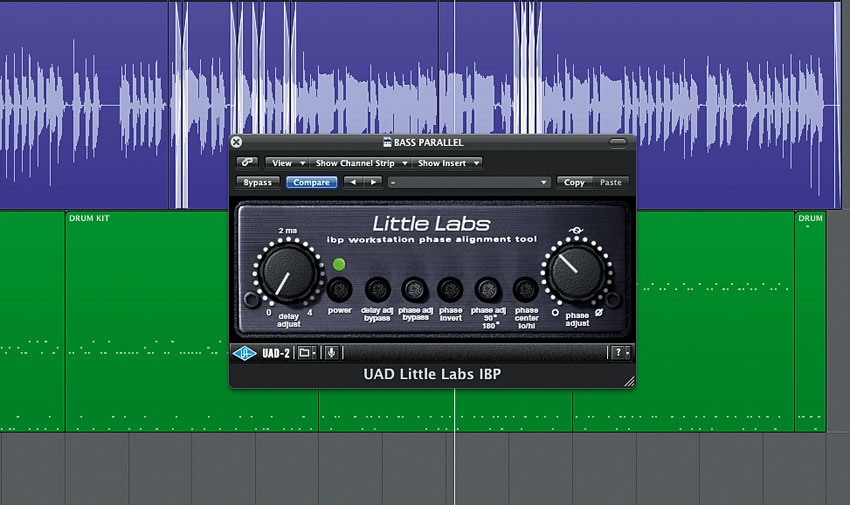Open the UAD help question mark menu

click(620, 353)
